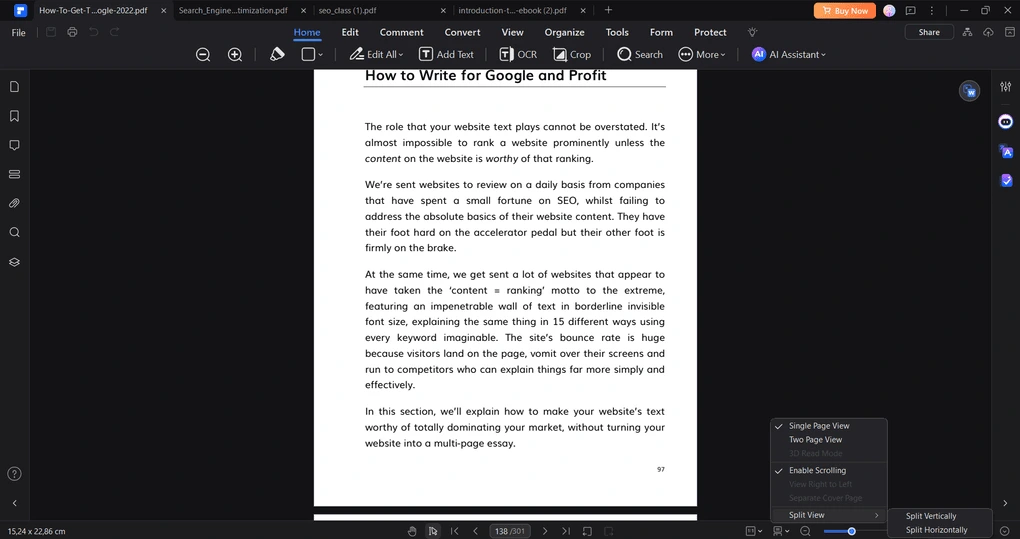Go to the first page

point(455,531)
